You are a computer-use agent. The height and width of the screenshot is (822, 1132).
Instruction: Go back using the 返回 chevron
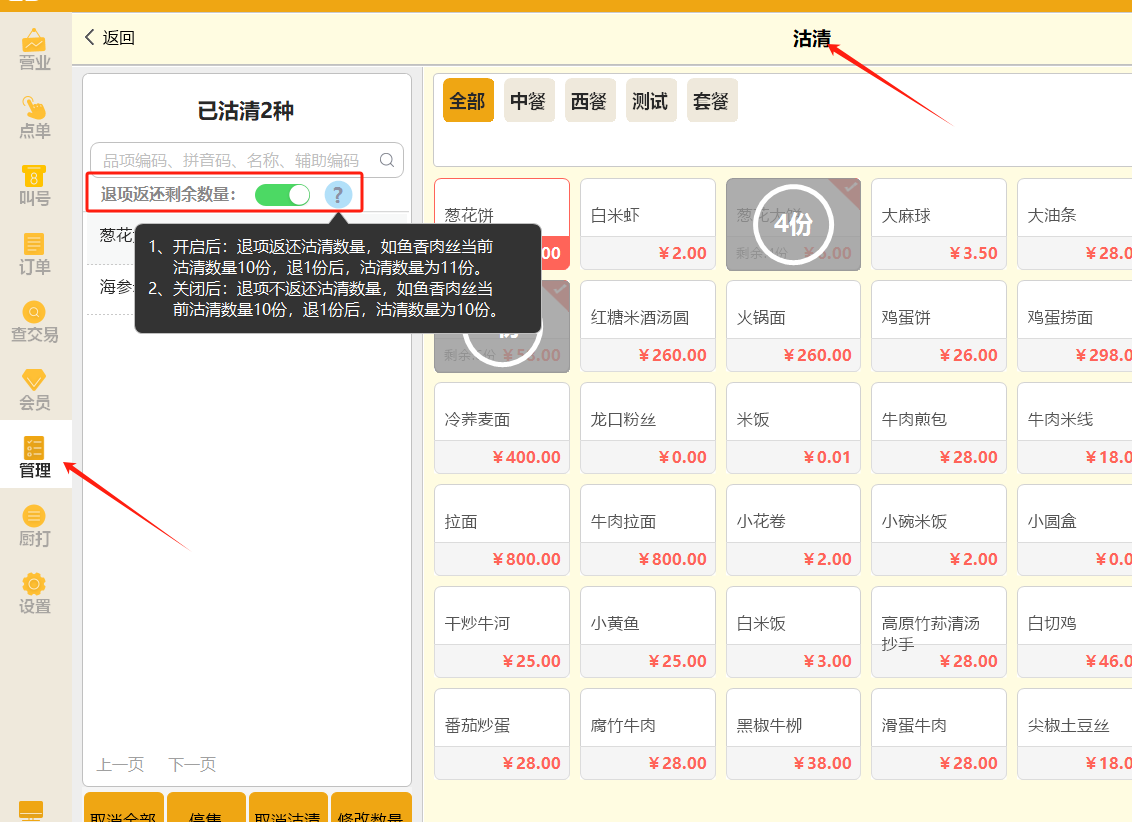tap(110, 38)
